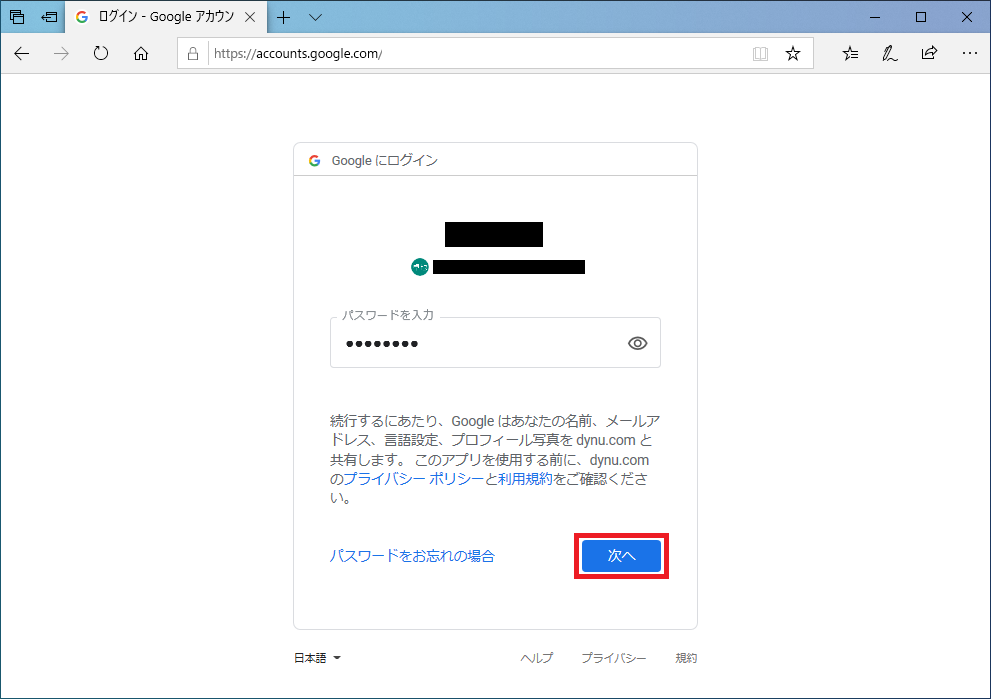
Task: Refresh the current page
Action: pyautogui.click(x=101, y=54)
